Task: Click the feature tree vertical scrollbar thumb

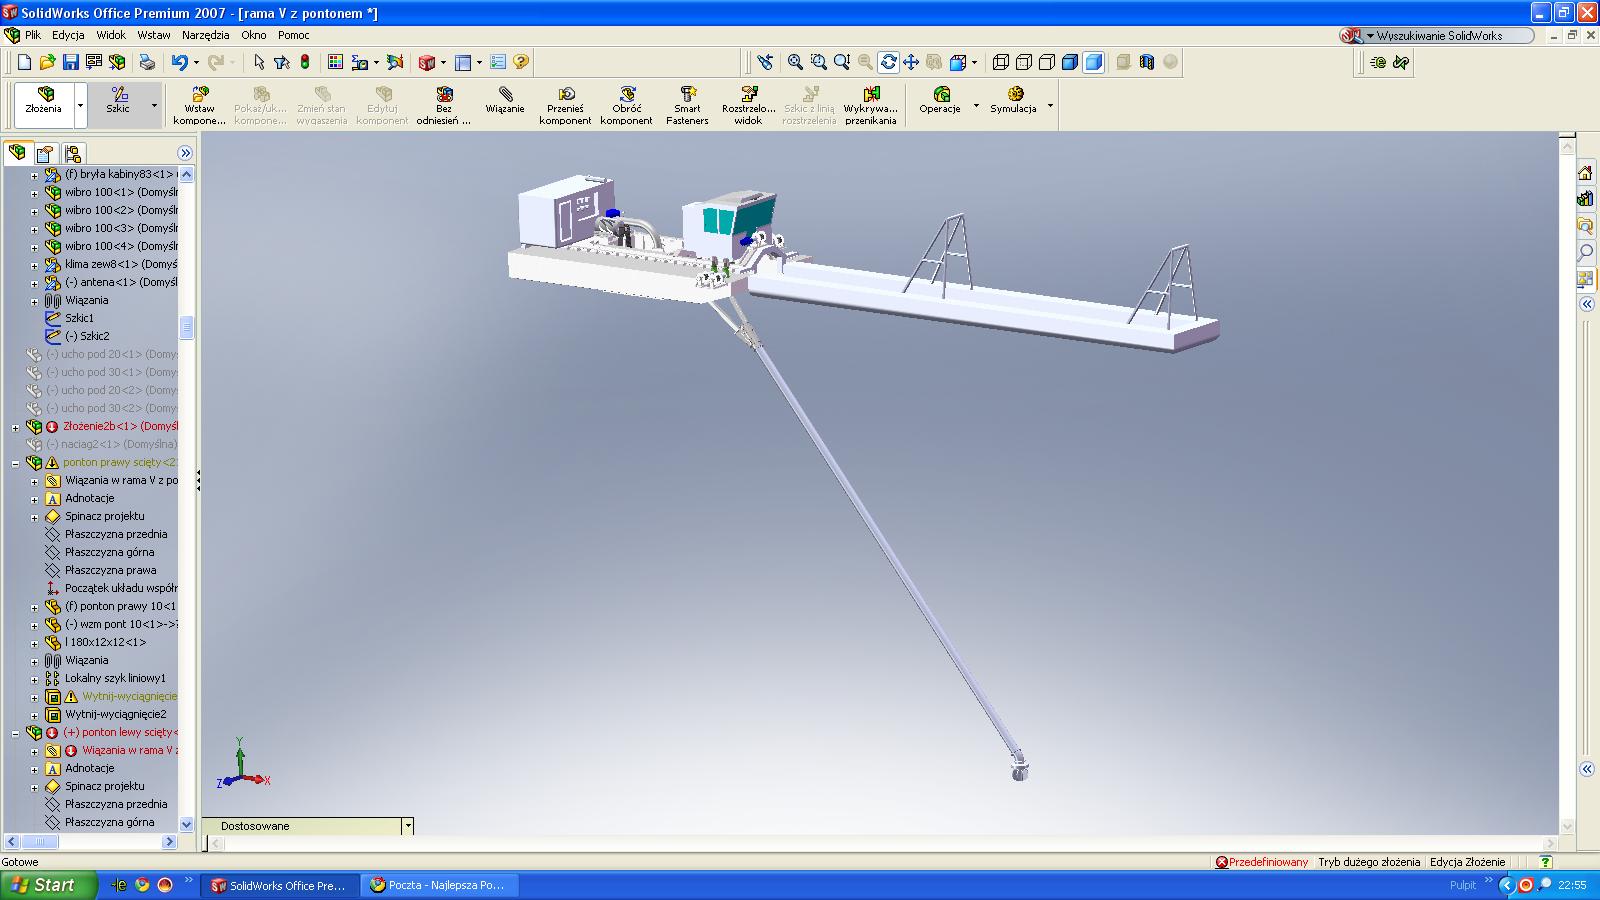Action: point(186,327)
